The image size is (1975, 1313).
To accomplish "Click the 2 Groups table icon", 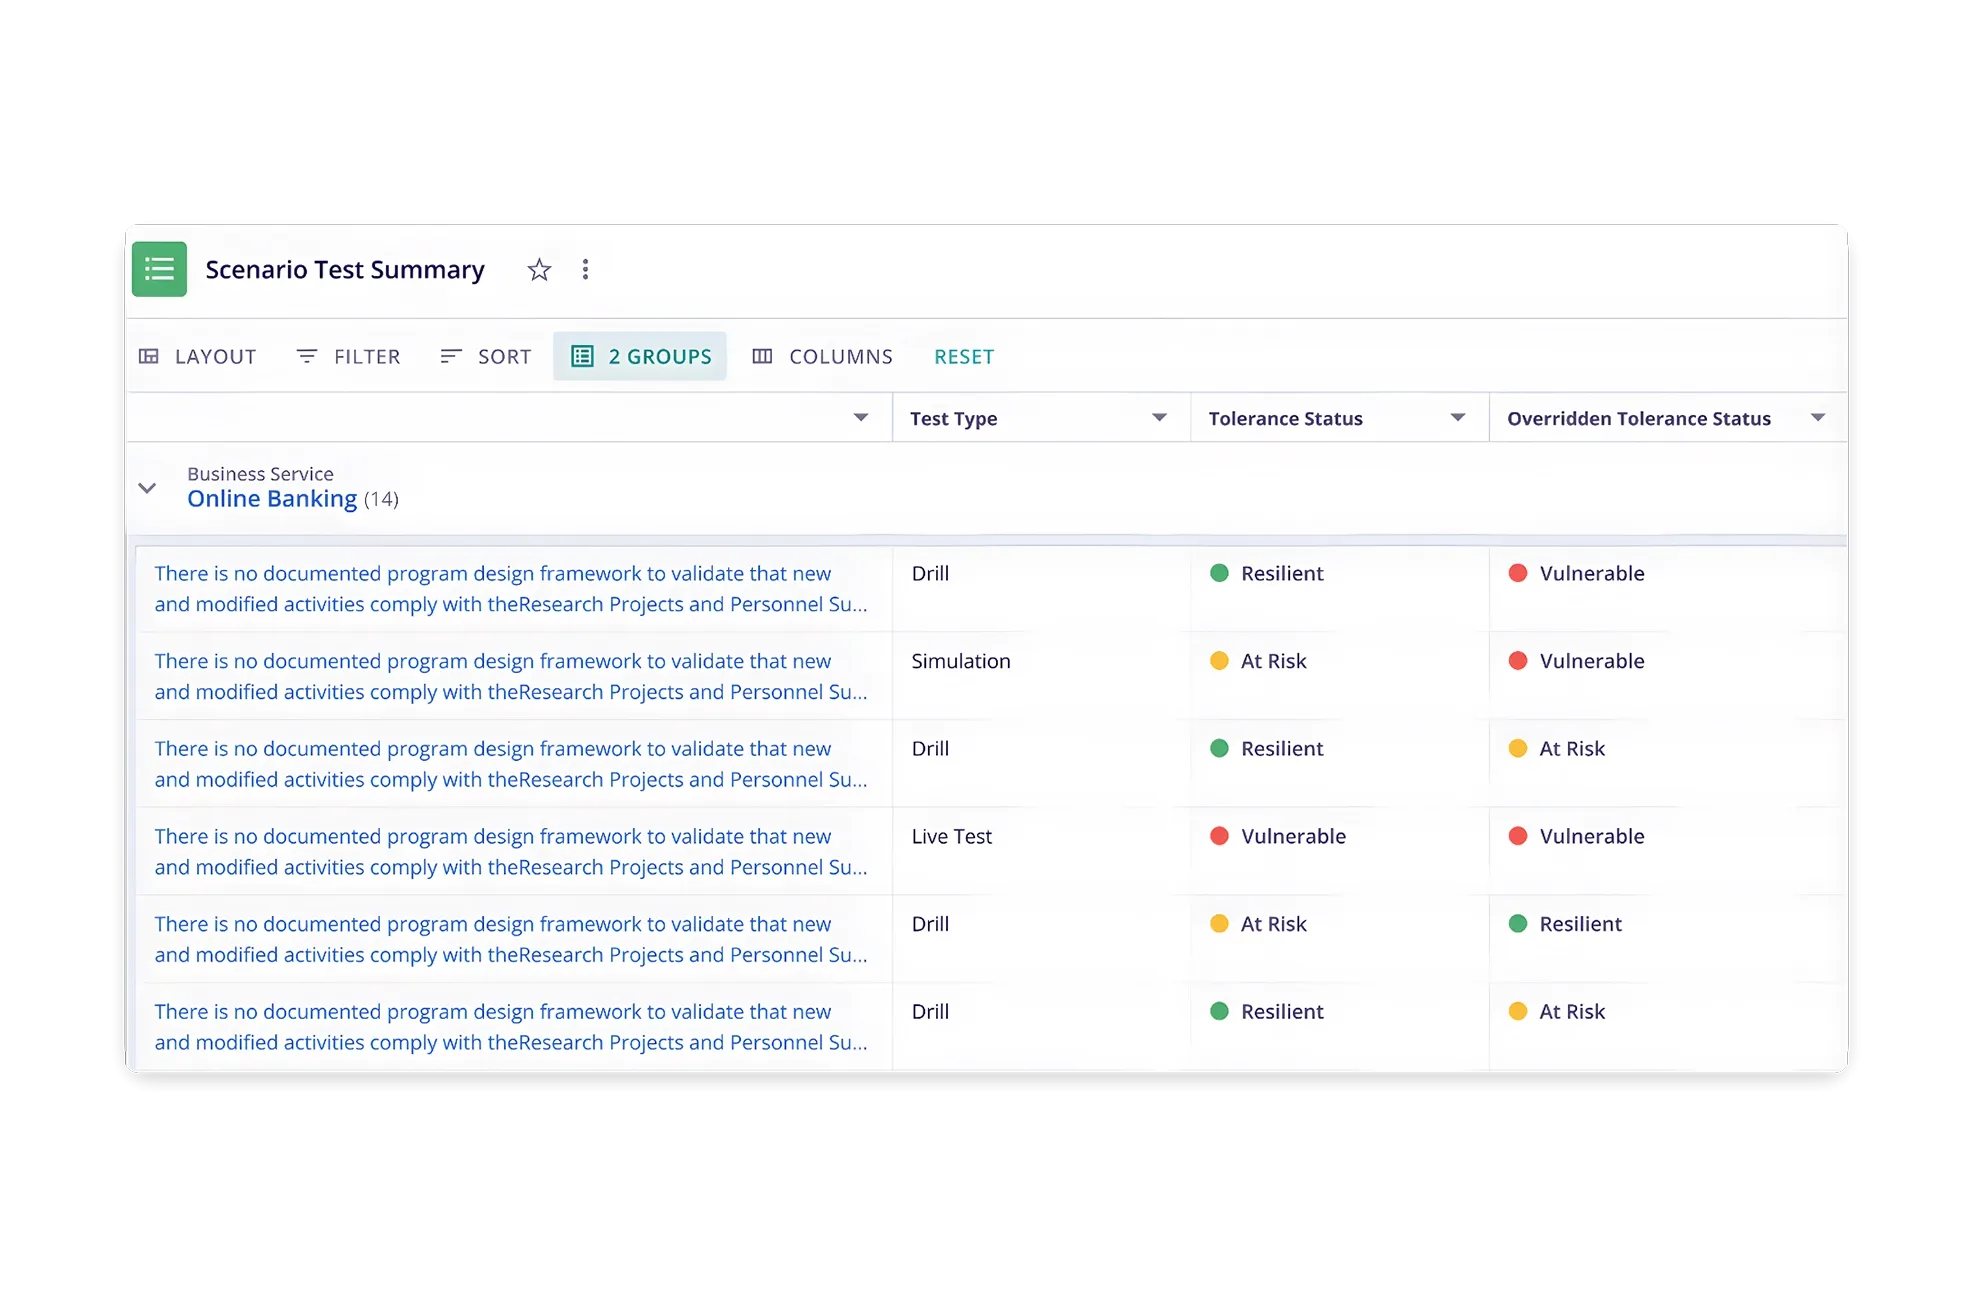I will (x=582, y=357).
